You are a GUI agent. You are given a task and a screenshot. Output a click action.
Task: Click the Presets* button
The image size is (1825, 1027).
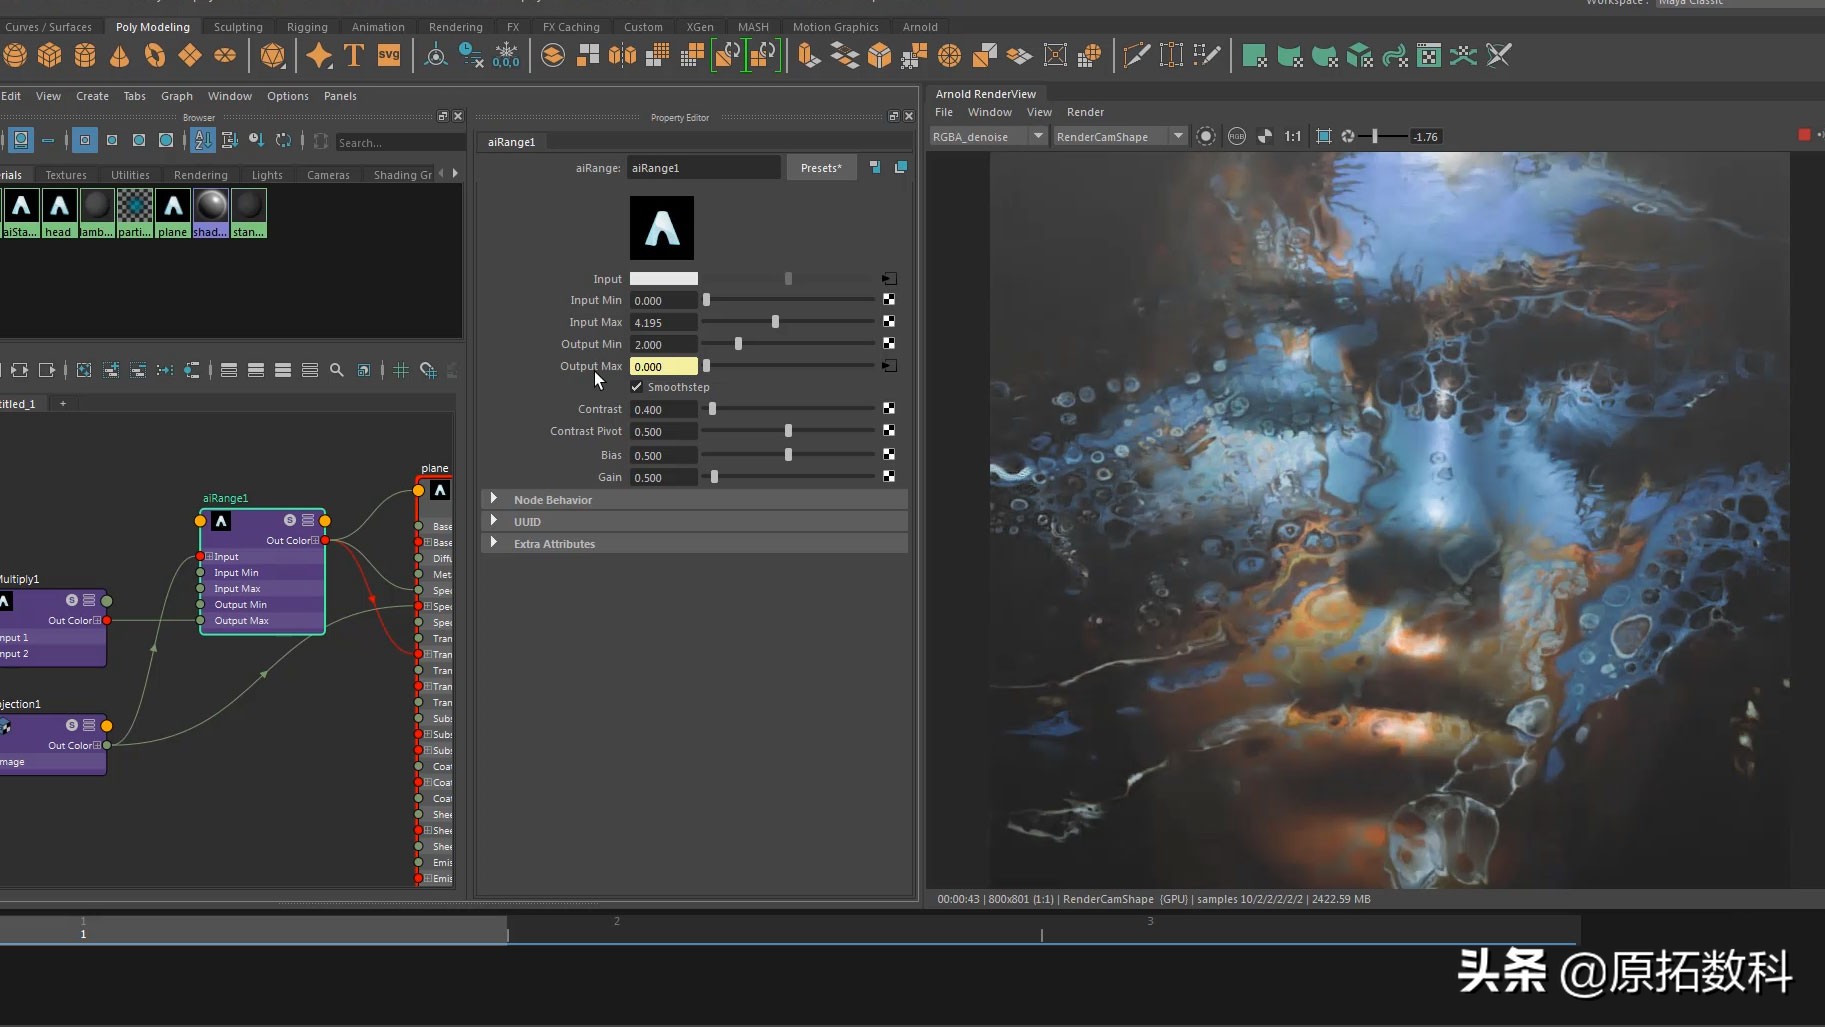pyautogui.click(x=821, y=168)
